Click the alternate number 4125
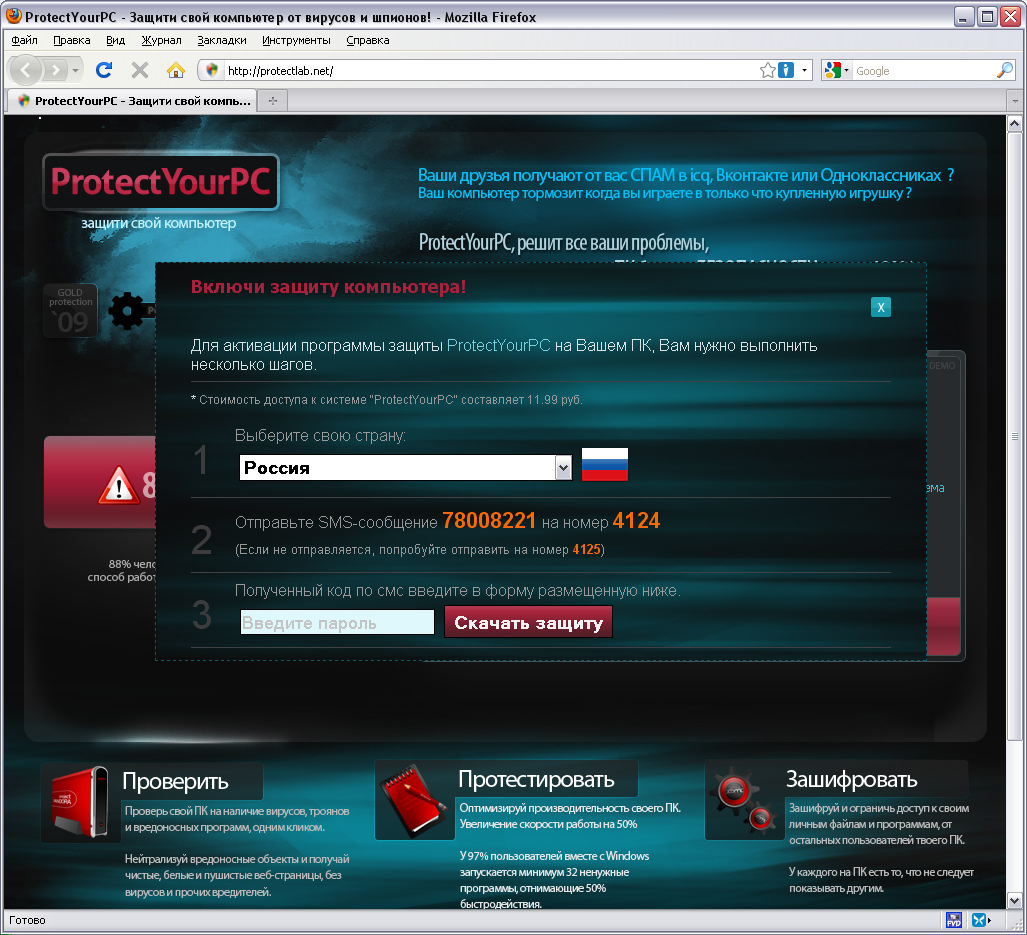Image resolution: width=1027 pixels, height=935 pixels. (586, 549)
